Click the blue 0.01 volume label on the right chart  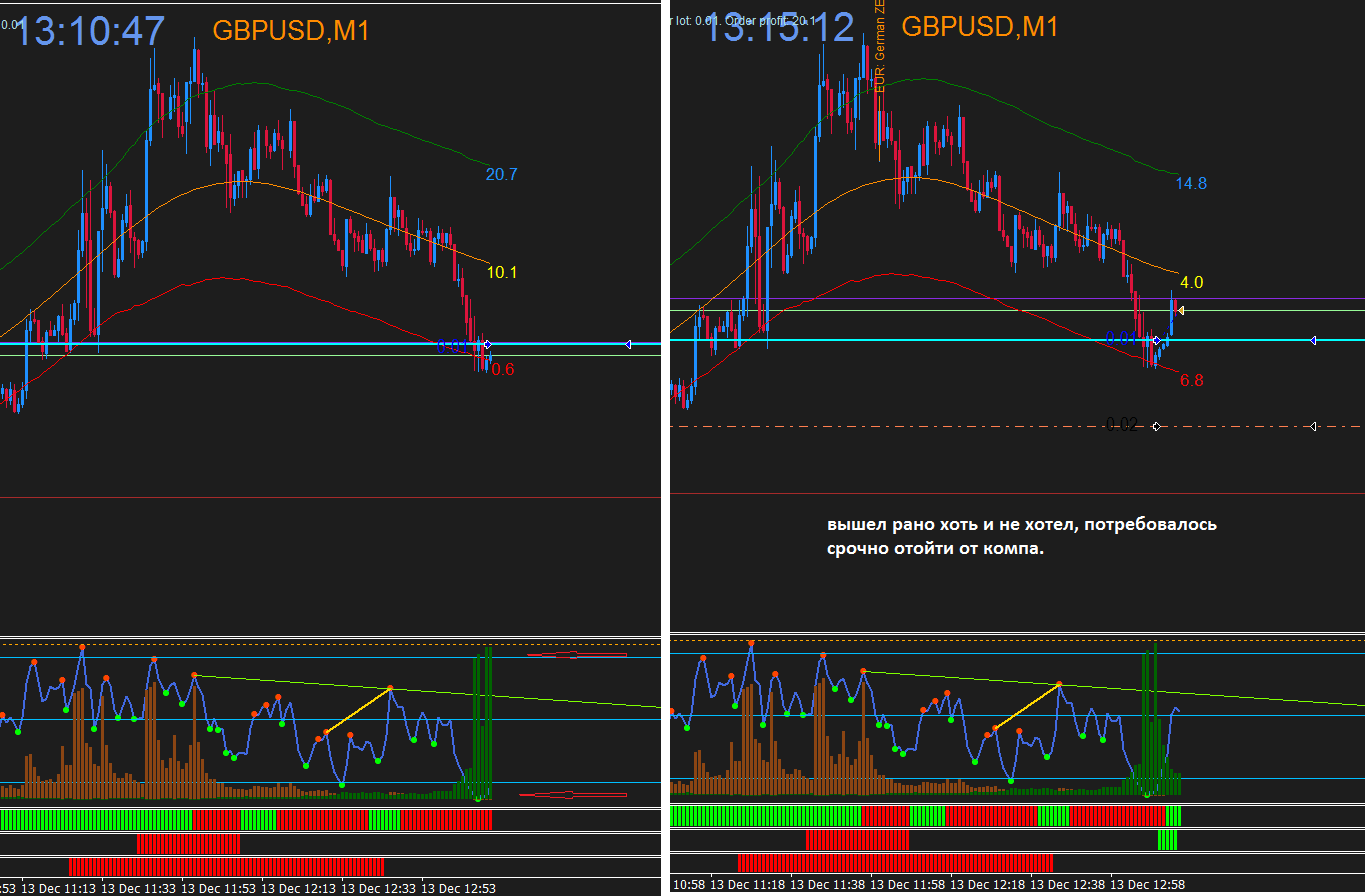coord(1120,338)
